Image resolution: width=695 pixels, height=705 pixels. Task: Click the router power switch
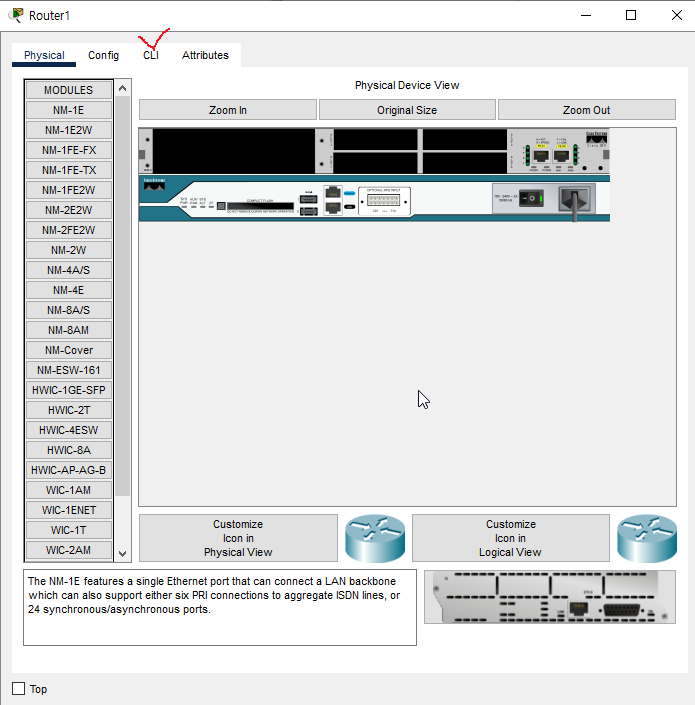[x=531, y=198]
